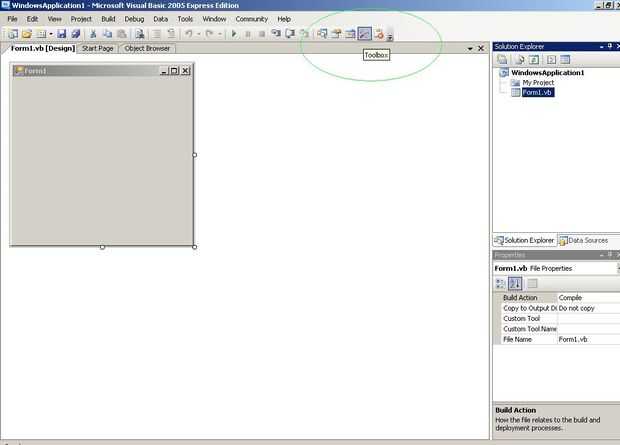Click the Cut scissors icon
This screenshot has width=620, height=445.
(x=93, y=34)
